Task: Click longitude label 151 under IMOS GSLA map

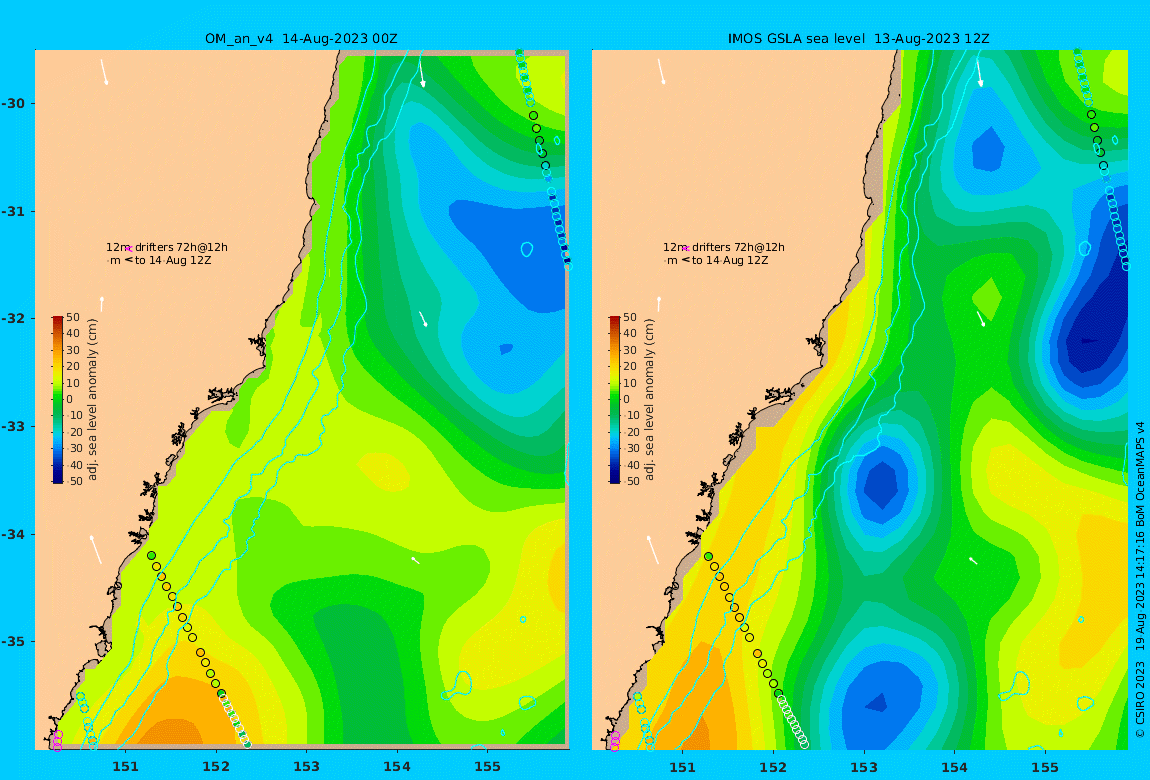Action: click(x=683, y=767)
